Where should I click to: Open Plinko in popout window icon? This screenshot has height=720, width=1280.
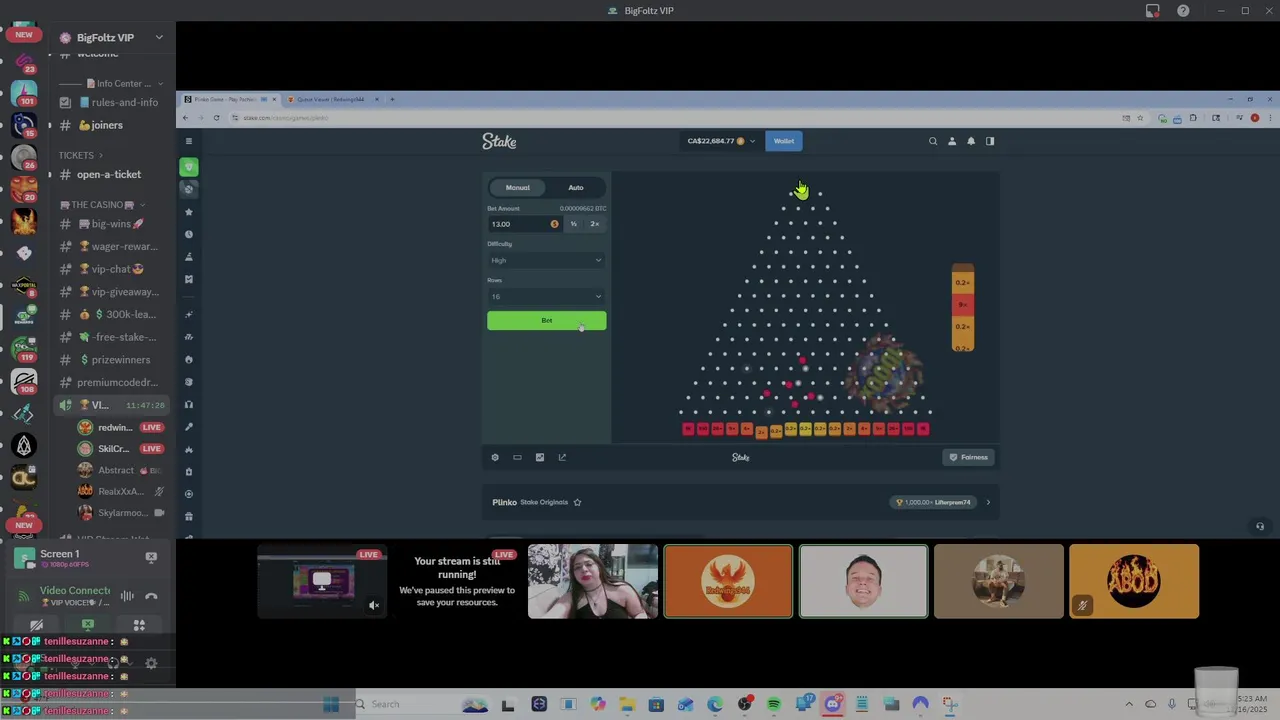click(x=562, y=457)
